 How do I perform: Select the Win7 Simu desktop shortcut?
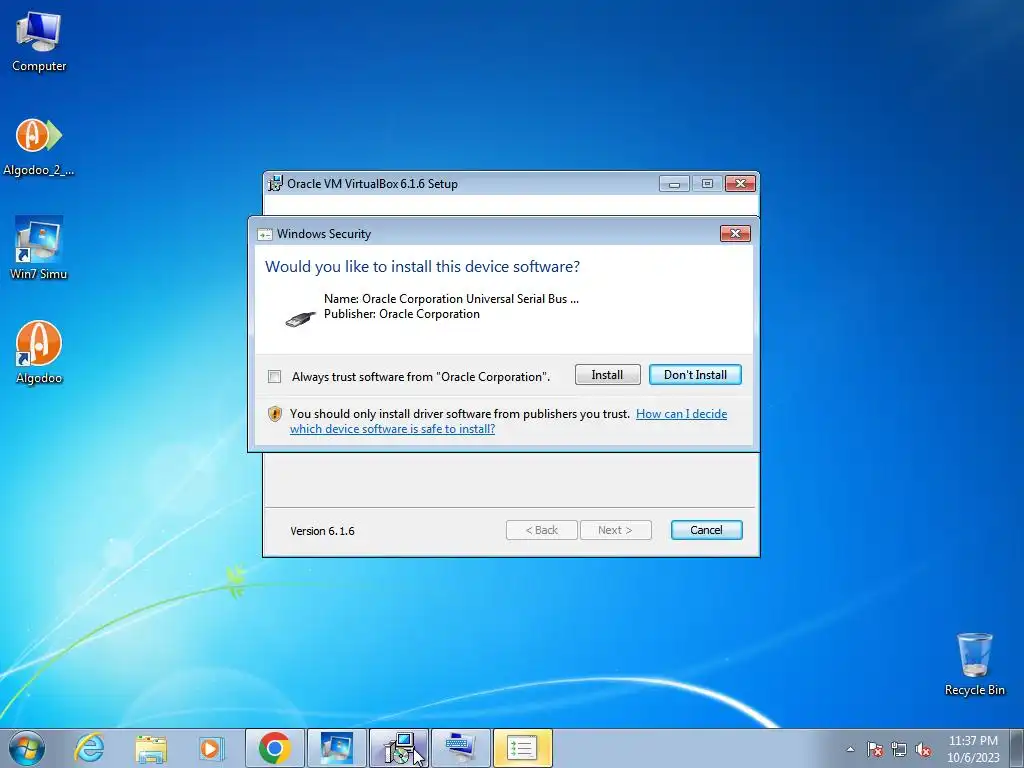tap(39, 248)
